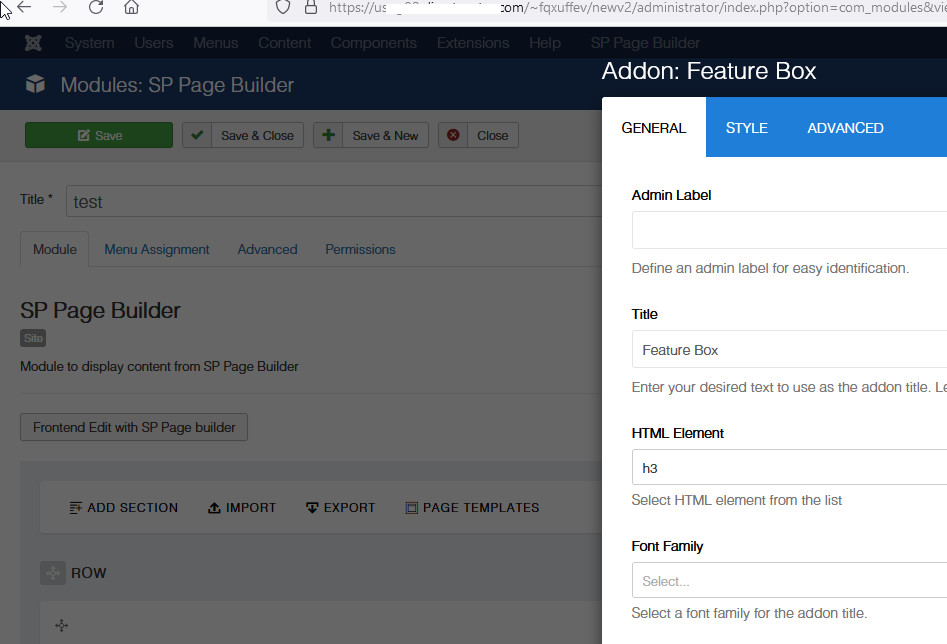This screenshot has height=644, width=947.
Task: Click the Page Templates button
Action: pos(472,508)
